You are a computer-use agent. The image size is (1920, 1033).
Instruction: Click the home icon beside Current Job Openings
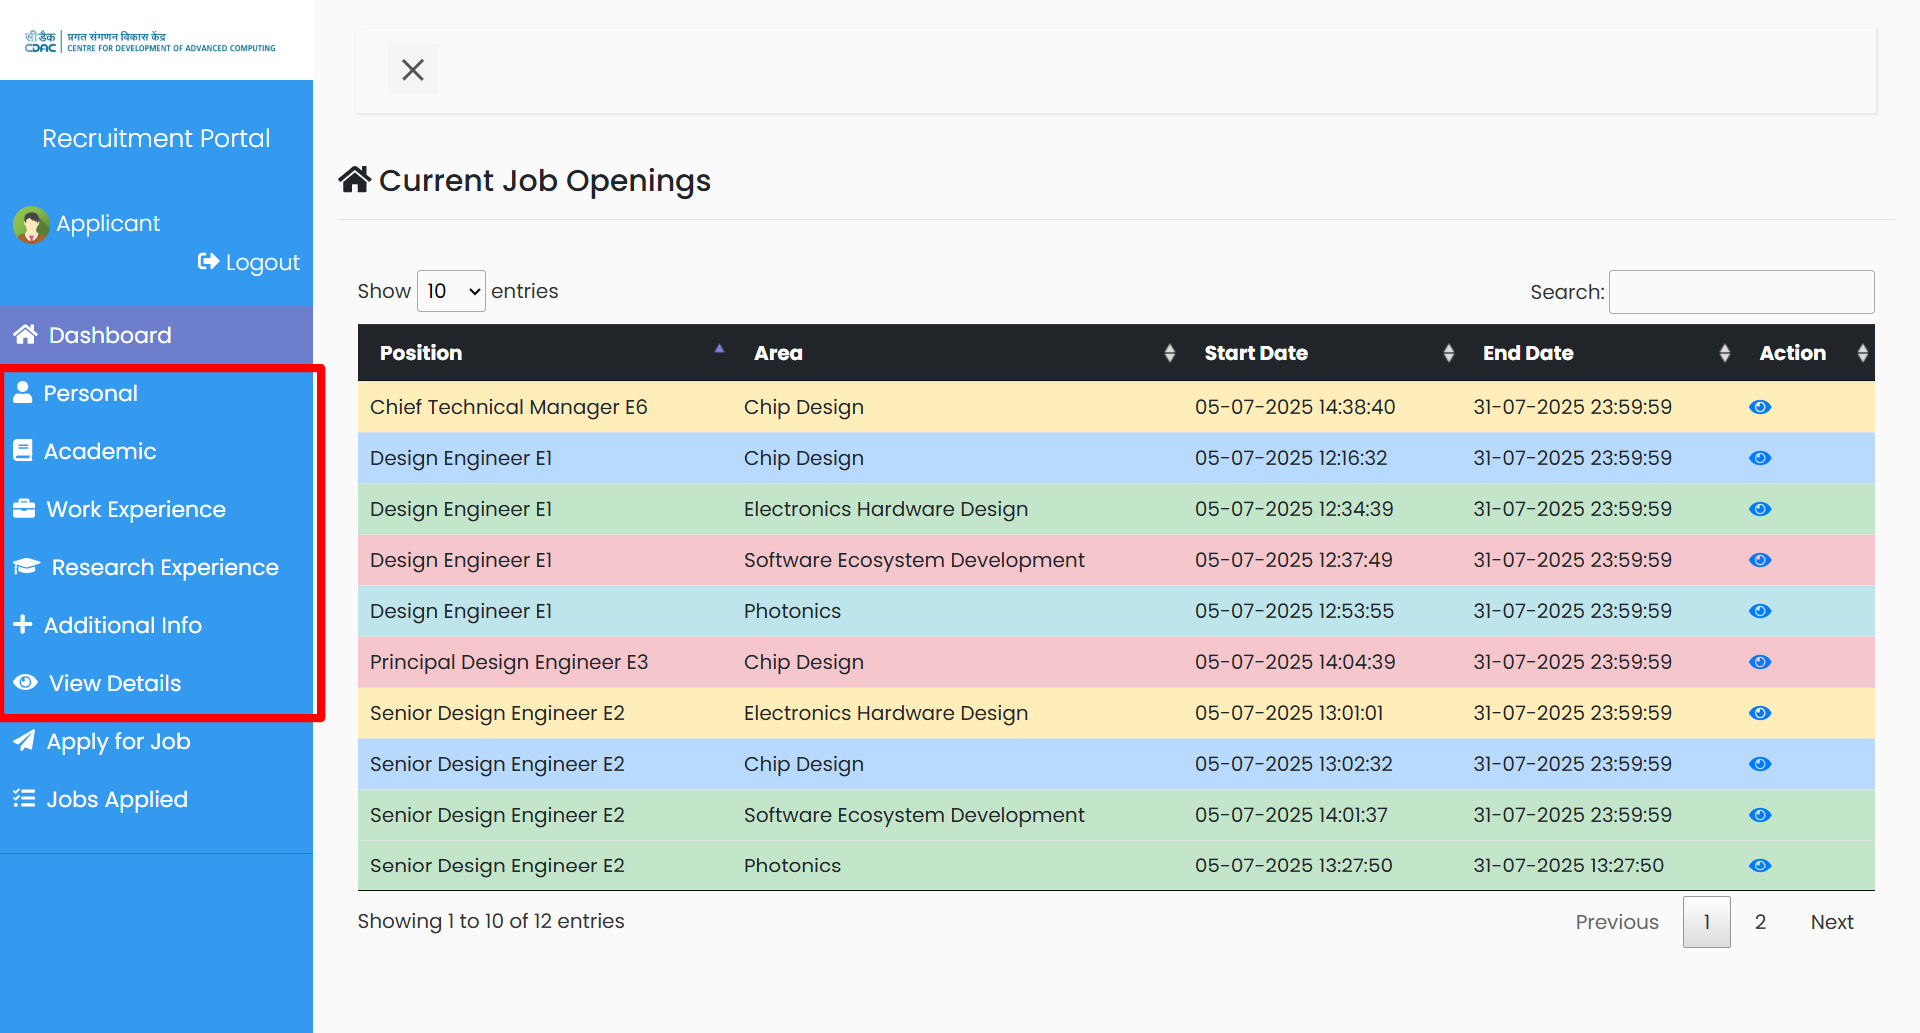coord(354,180)
